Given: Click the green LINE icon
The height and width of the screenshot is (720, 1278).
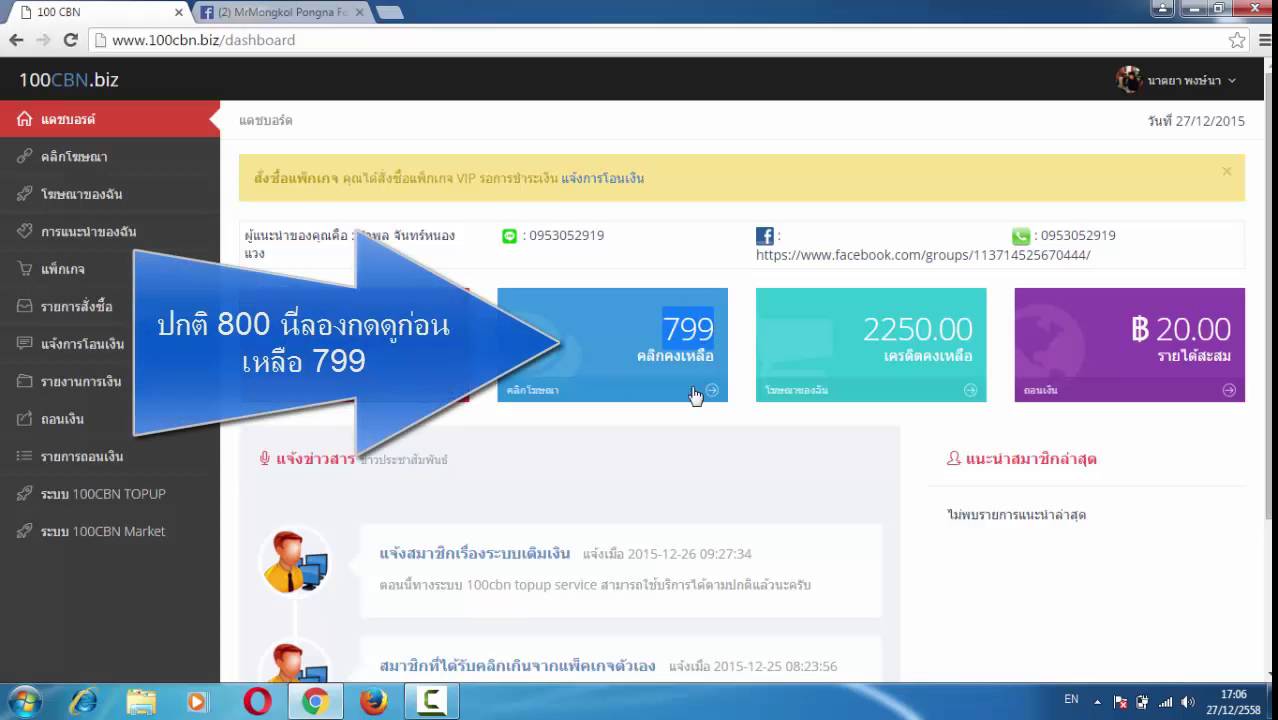Looking at the screenshot, I should coord(510,236).
